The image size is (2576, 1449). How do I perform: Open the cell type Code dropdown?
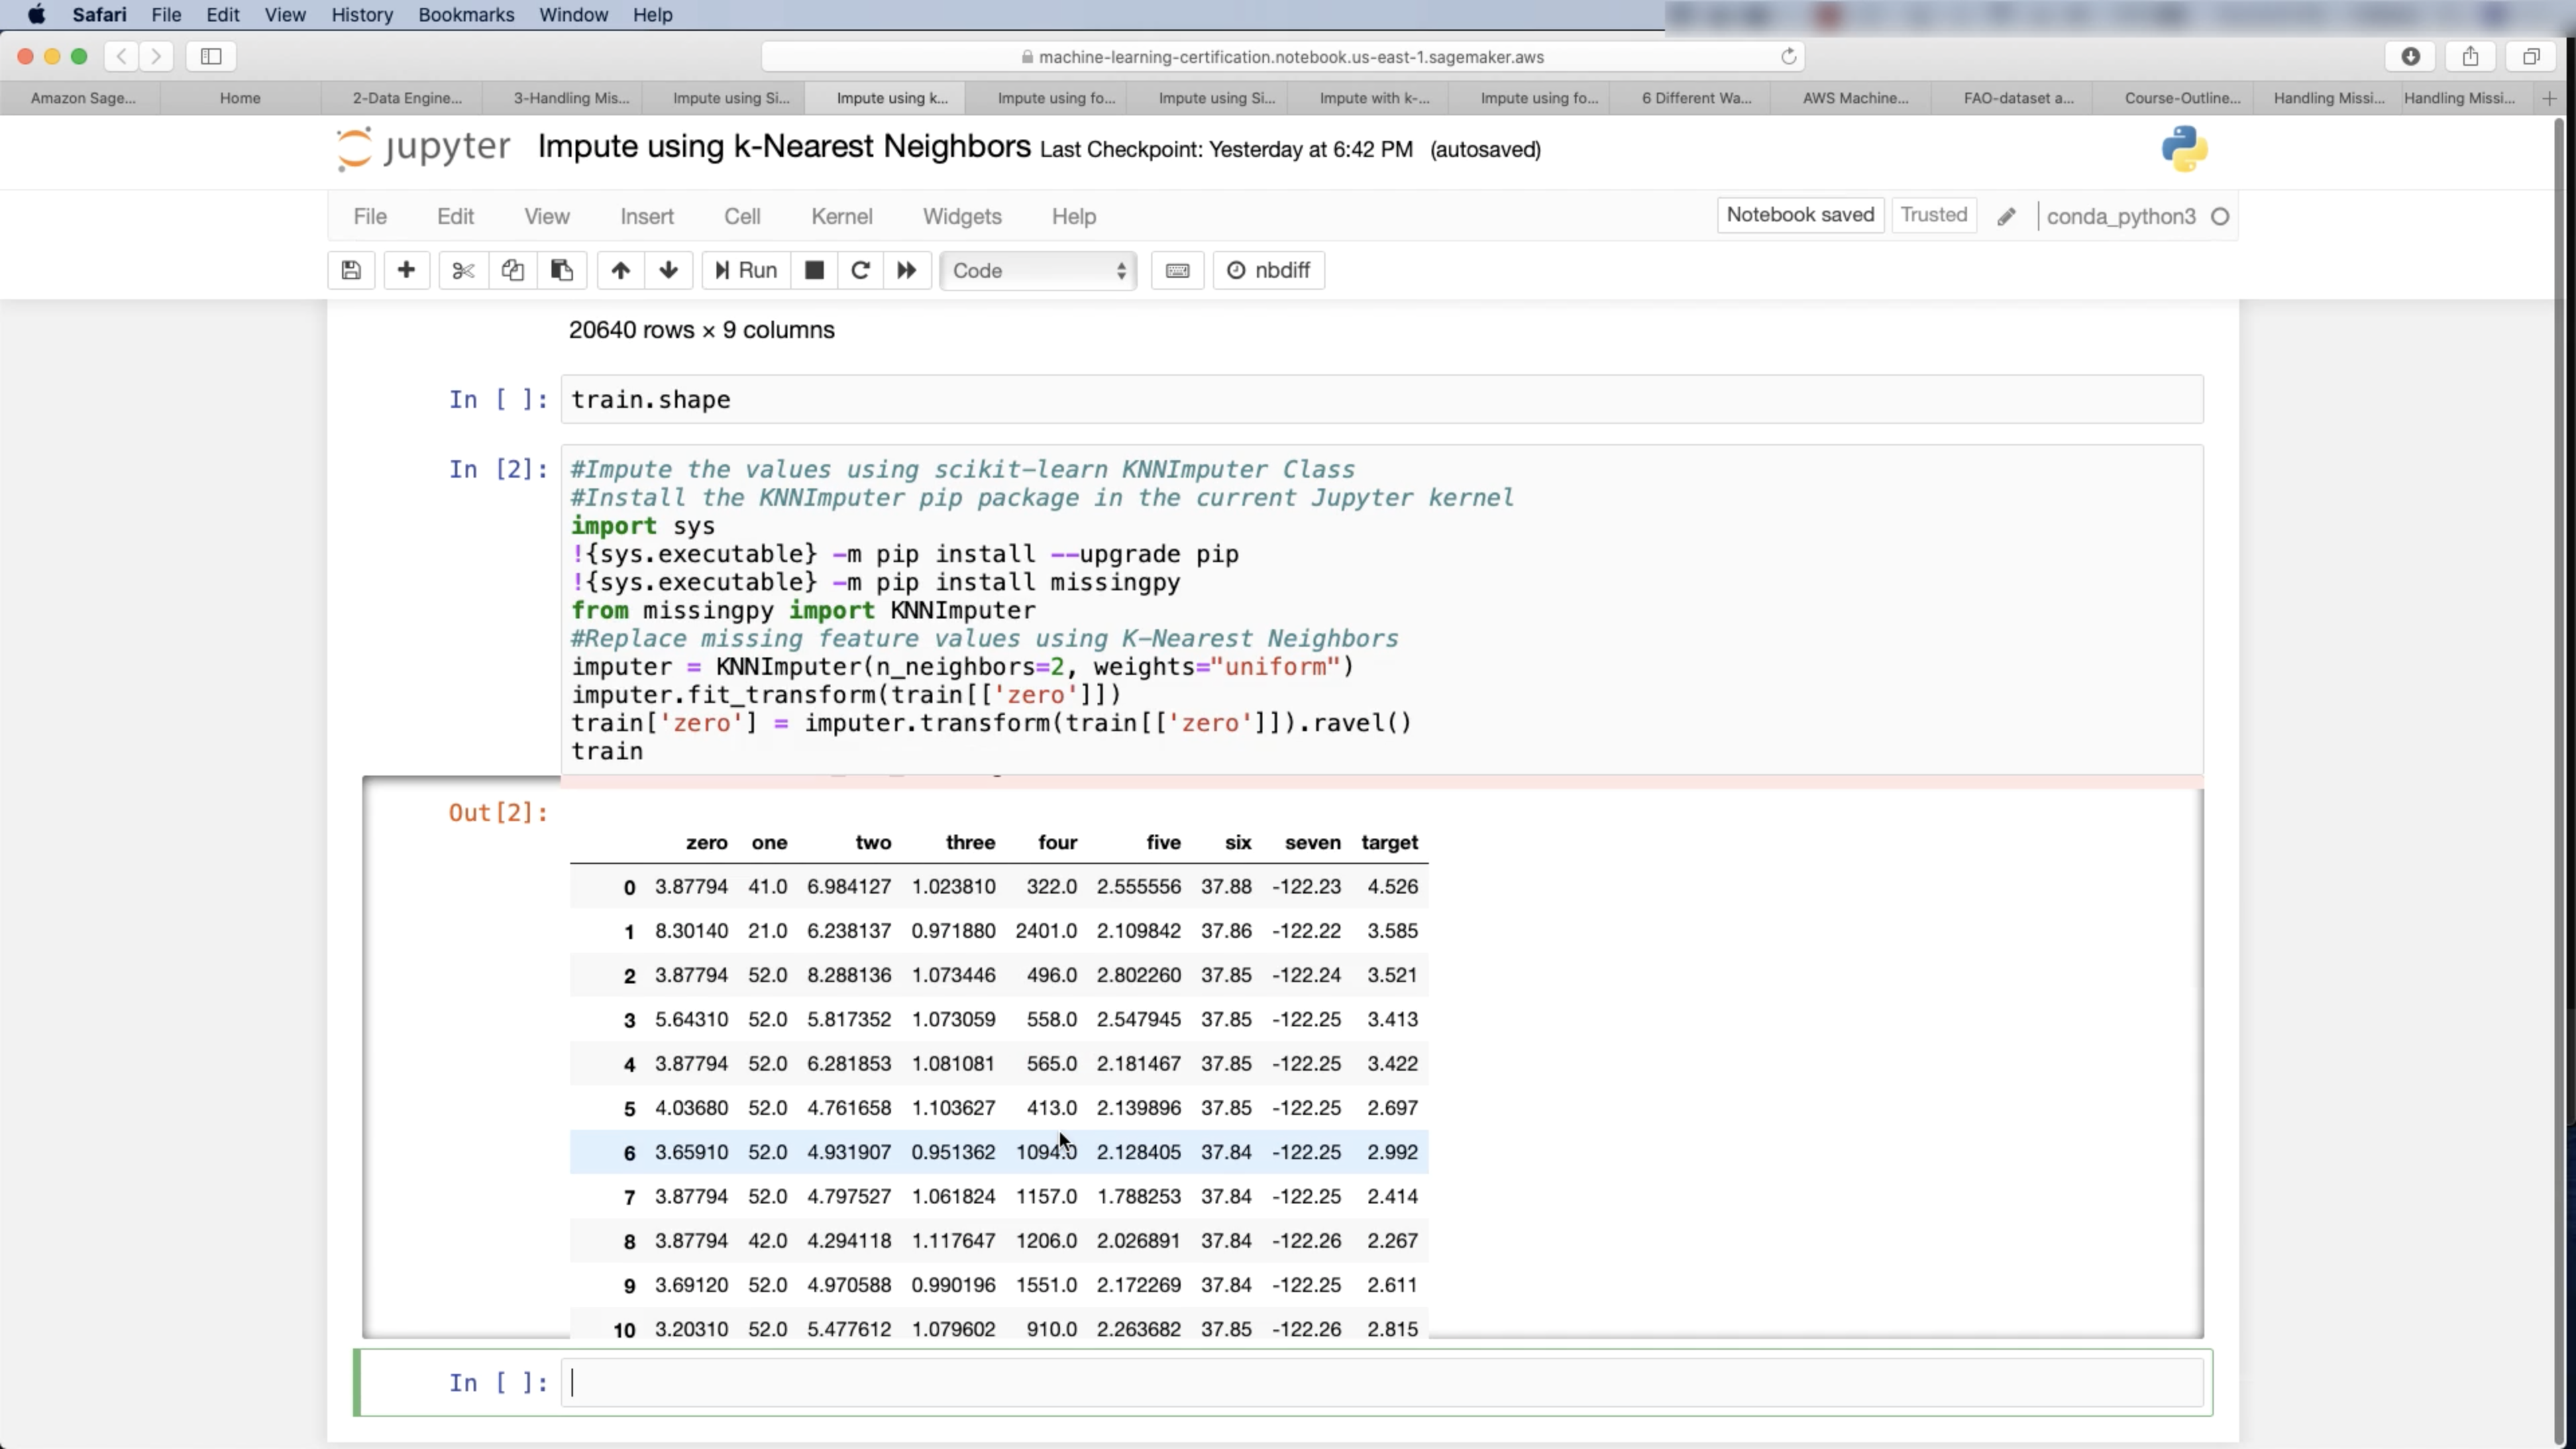[x=1038, y=270]
